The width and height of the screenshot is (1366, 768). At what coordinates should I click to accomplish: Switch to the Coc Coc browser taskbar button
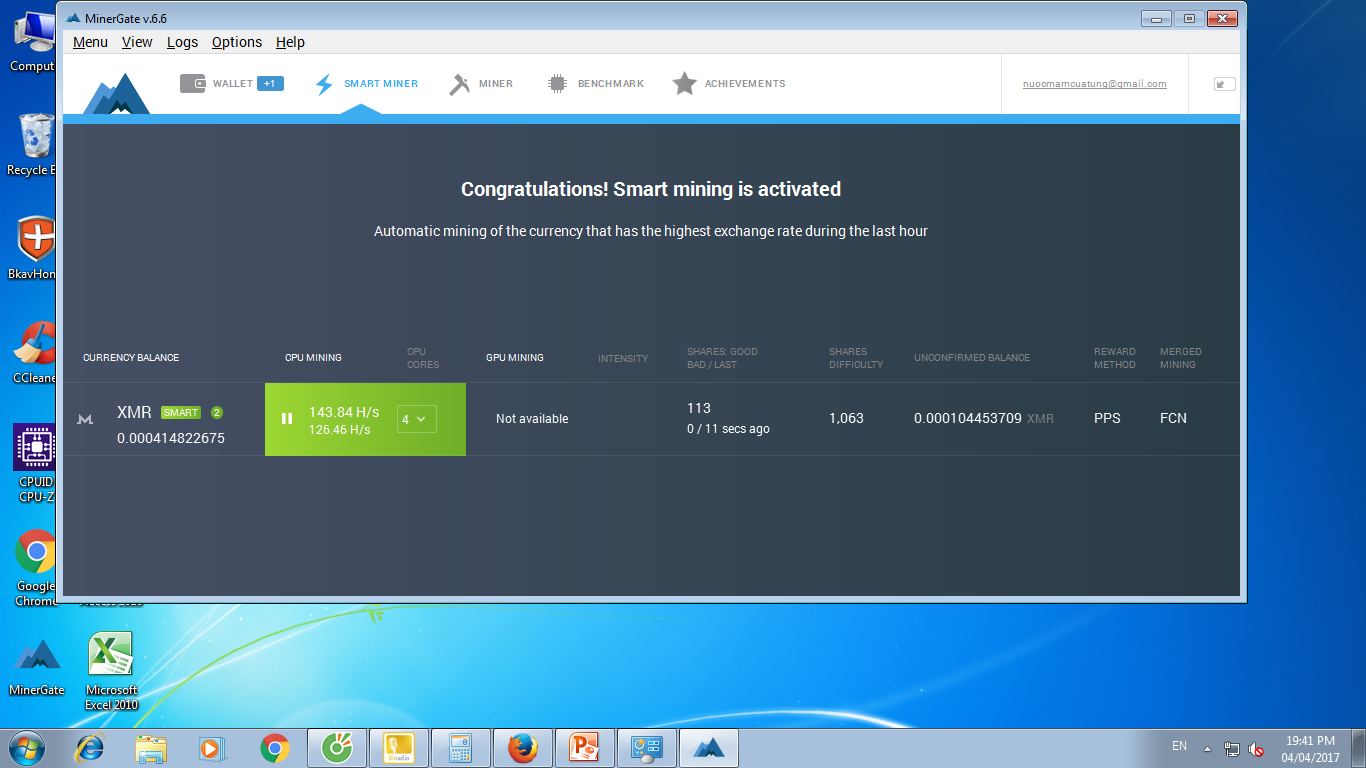pos(337,748)
